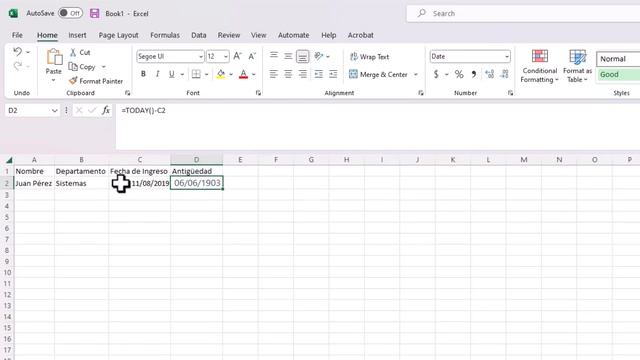The width and height of the screenshot is (640, 360).
Task: Align text left
Action: (274, 74)
